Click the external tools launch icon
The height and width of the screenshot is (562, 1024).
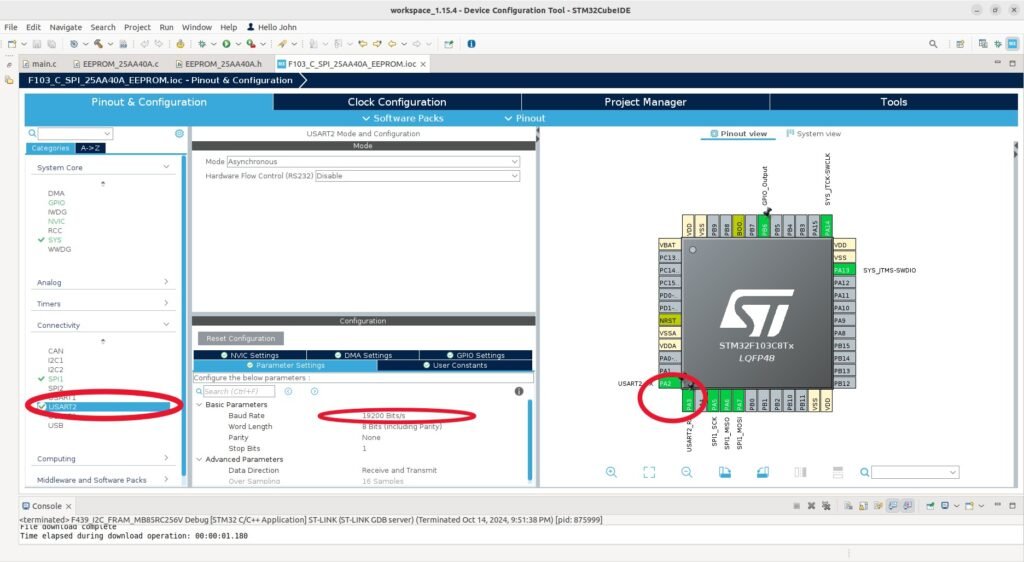pyautogui.click(x=251, y=44)
